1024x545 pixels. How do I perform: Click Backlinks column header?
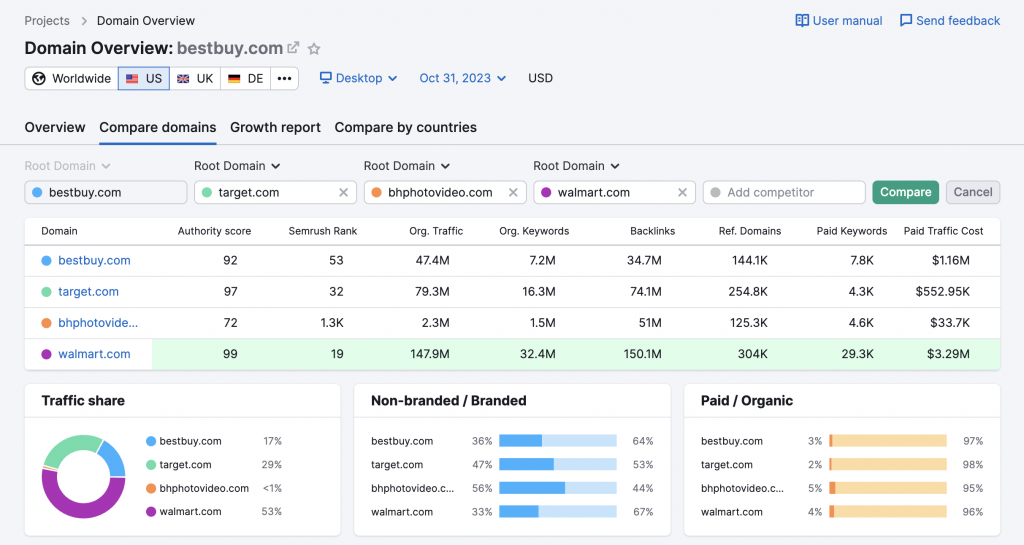click(652, 231)
